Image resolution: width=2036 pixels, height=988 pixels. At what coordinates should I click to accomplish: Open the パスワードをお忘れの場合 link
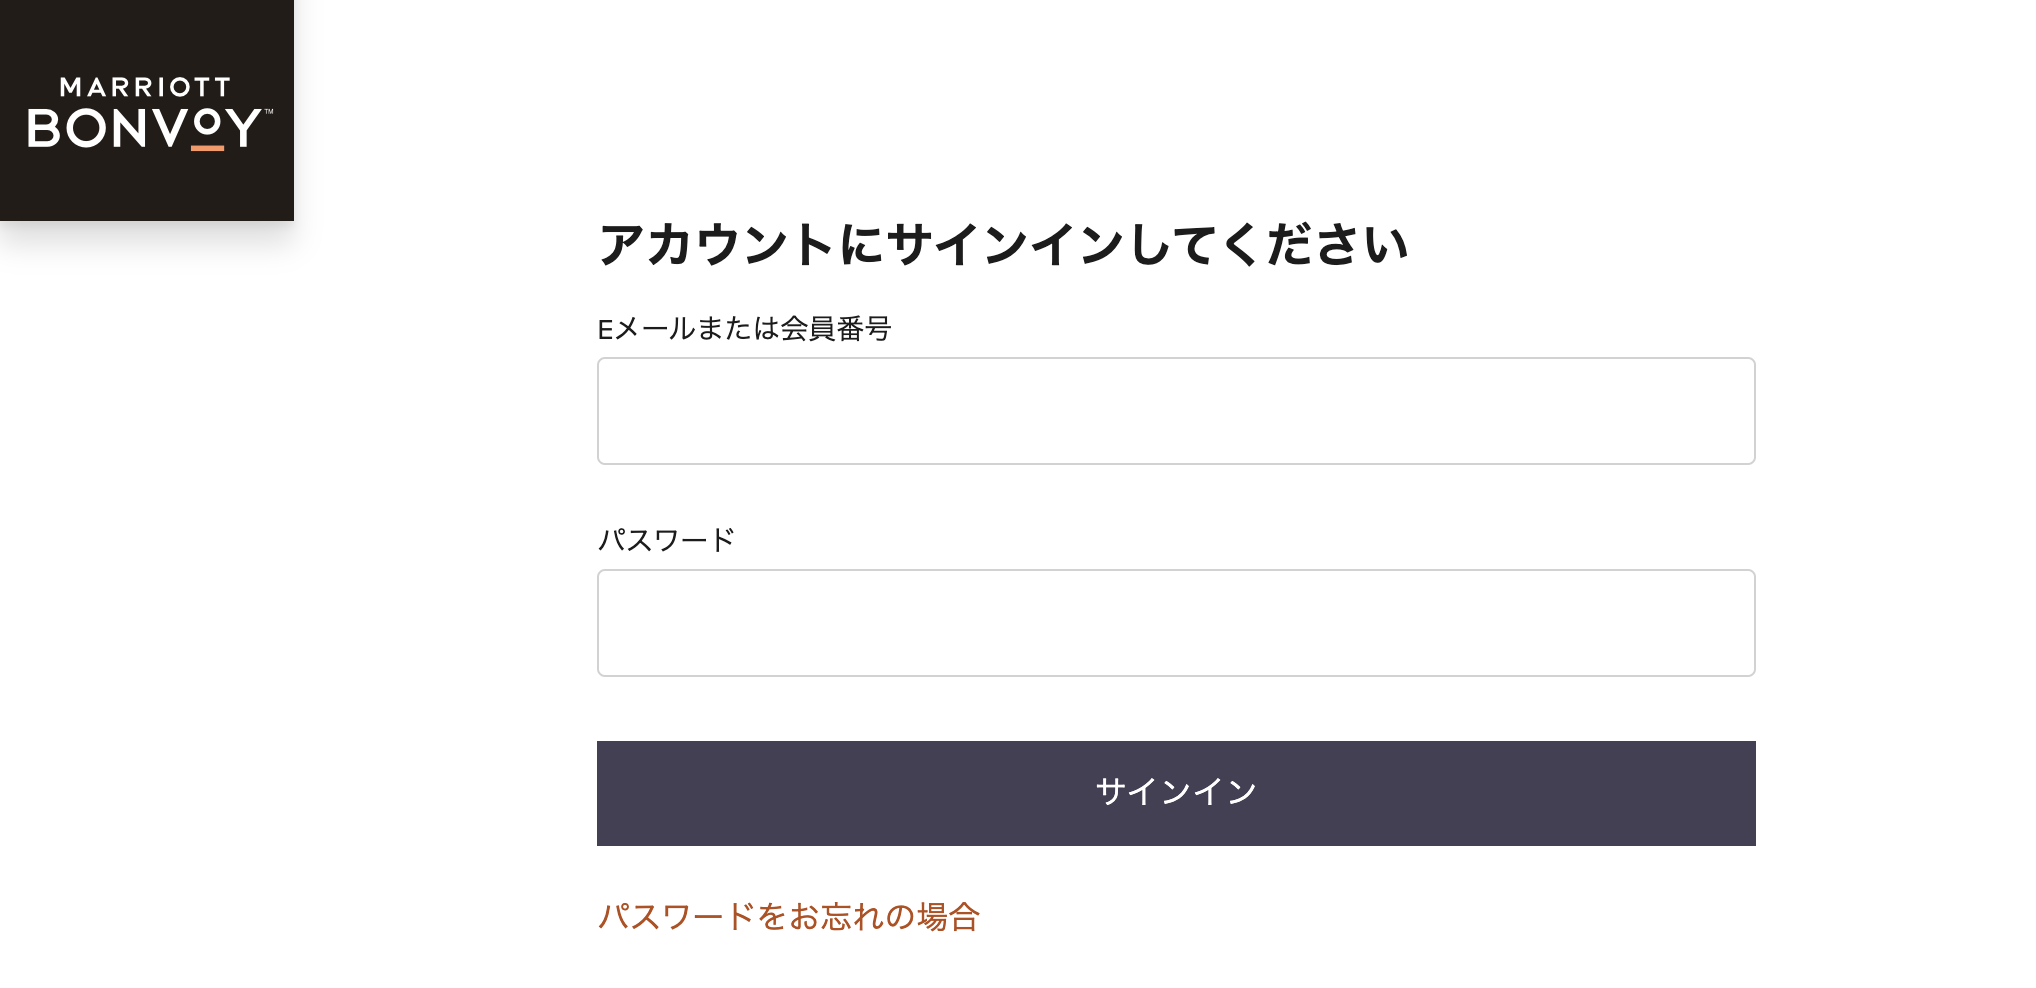point(788,916)
